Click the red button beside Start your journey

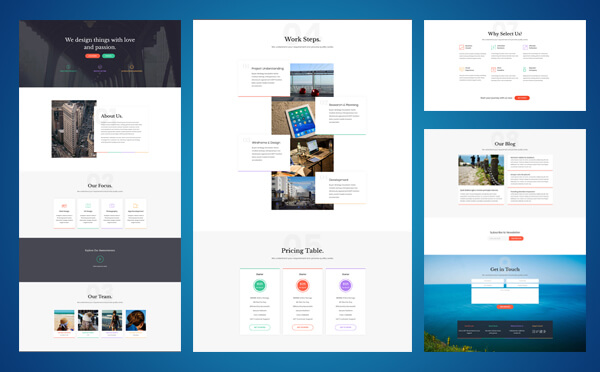point(522,98)
